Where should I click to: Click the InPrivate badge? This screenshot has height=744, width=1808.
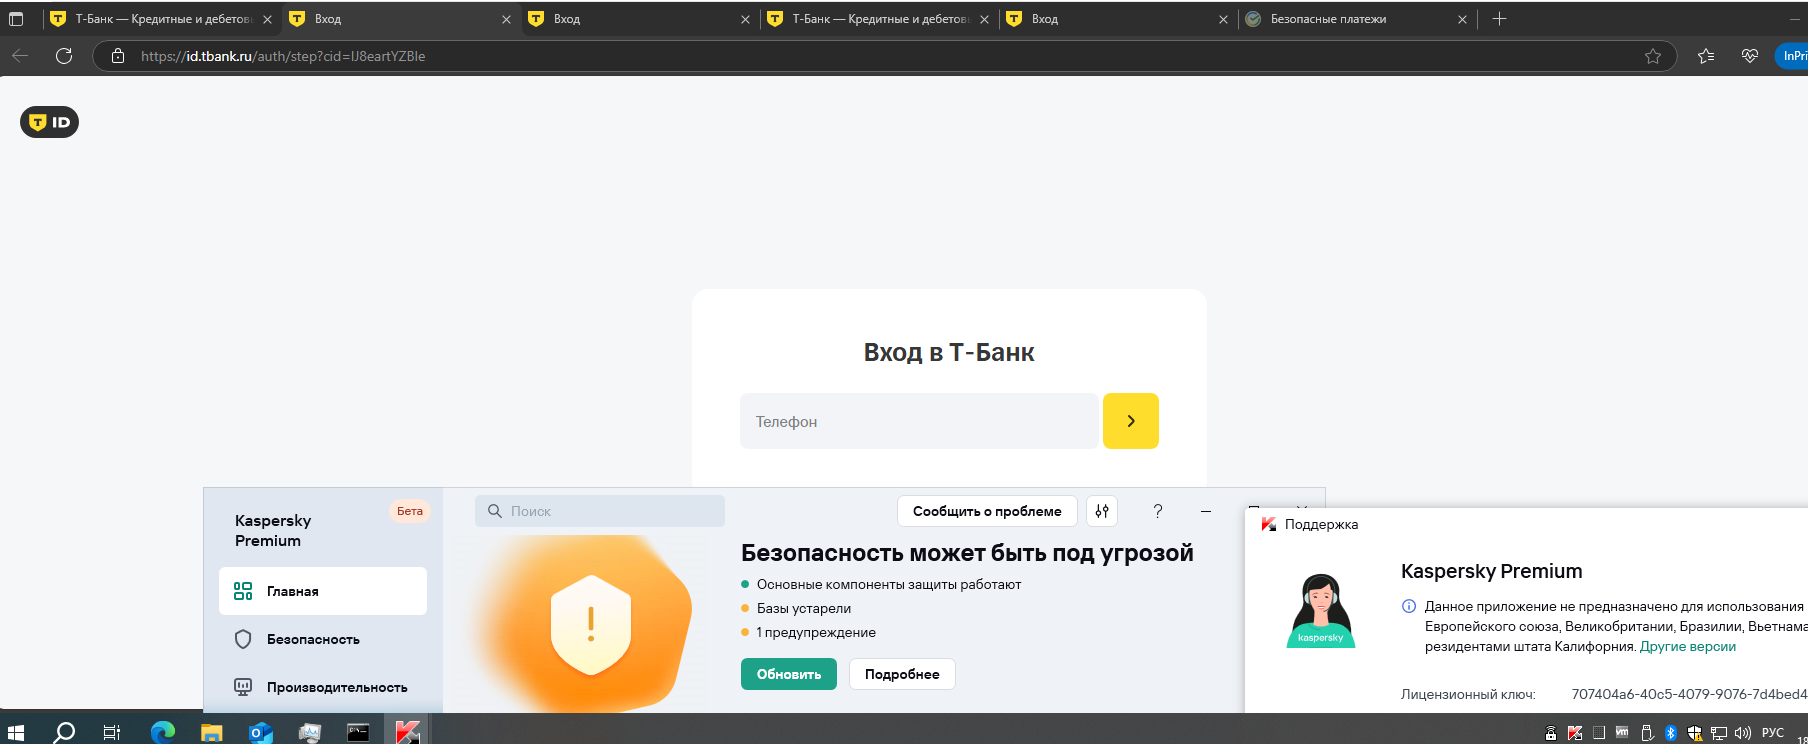(x=1792, y=56)
